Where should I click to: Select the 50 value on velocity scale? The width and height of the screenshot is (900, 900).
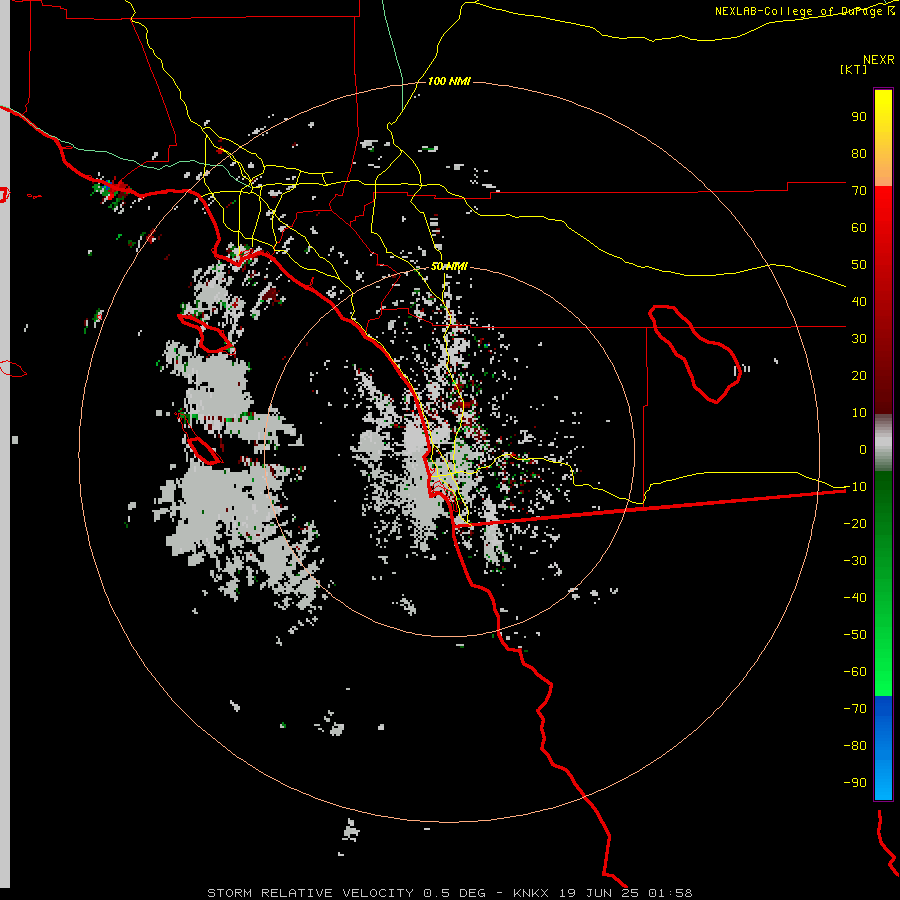[x=859, y=265]
